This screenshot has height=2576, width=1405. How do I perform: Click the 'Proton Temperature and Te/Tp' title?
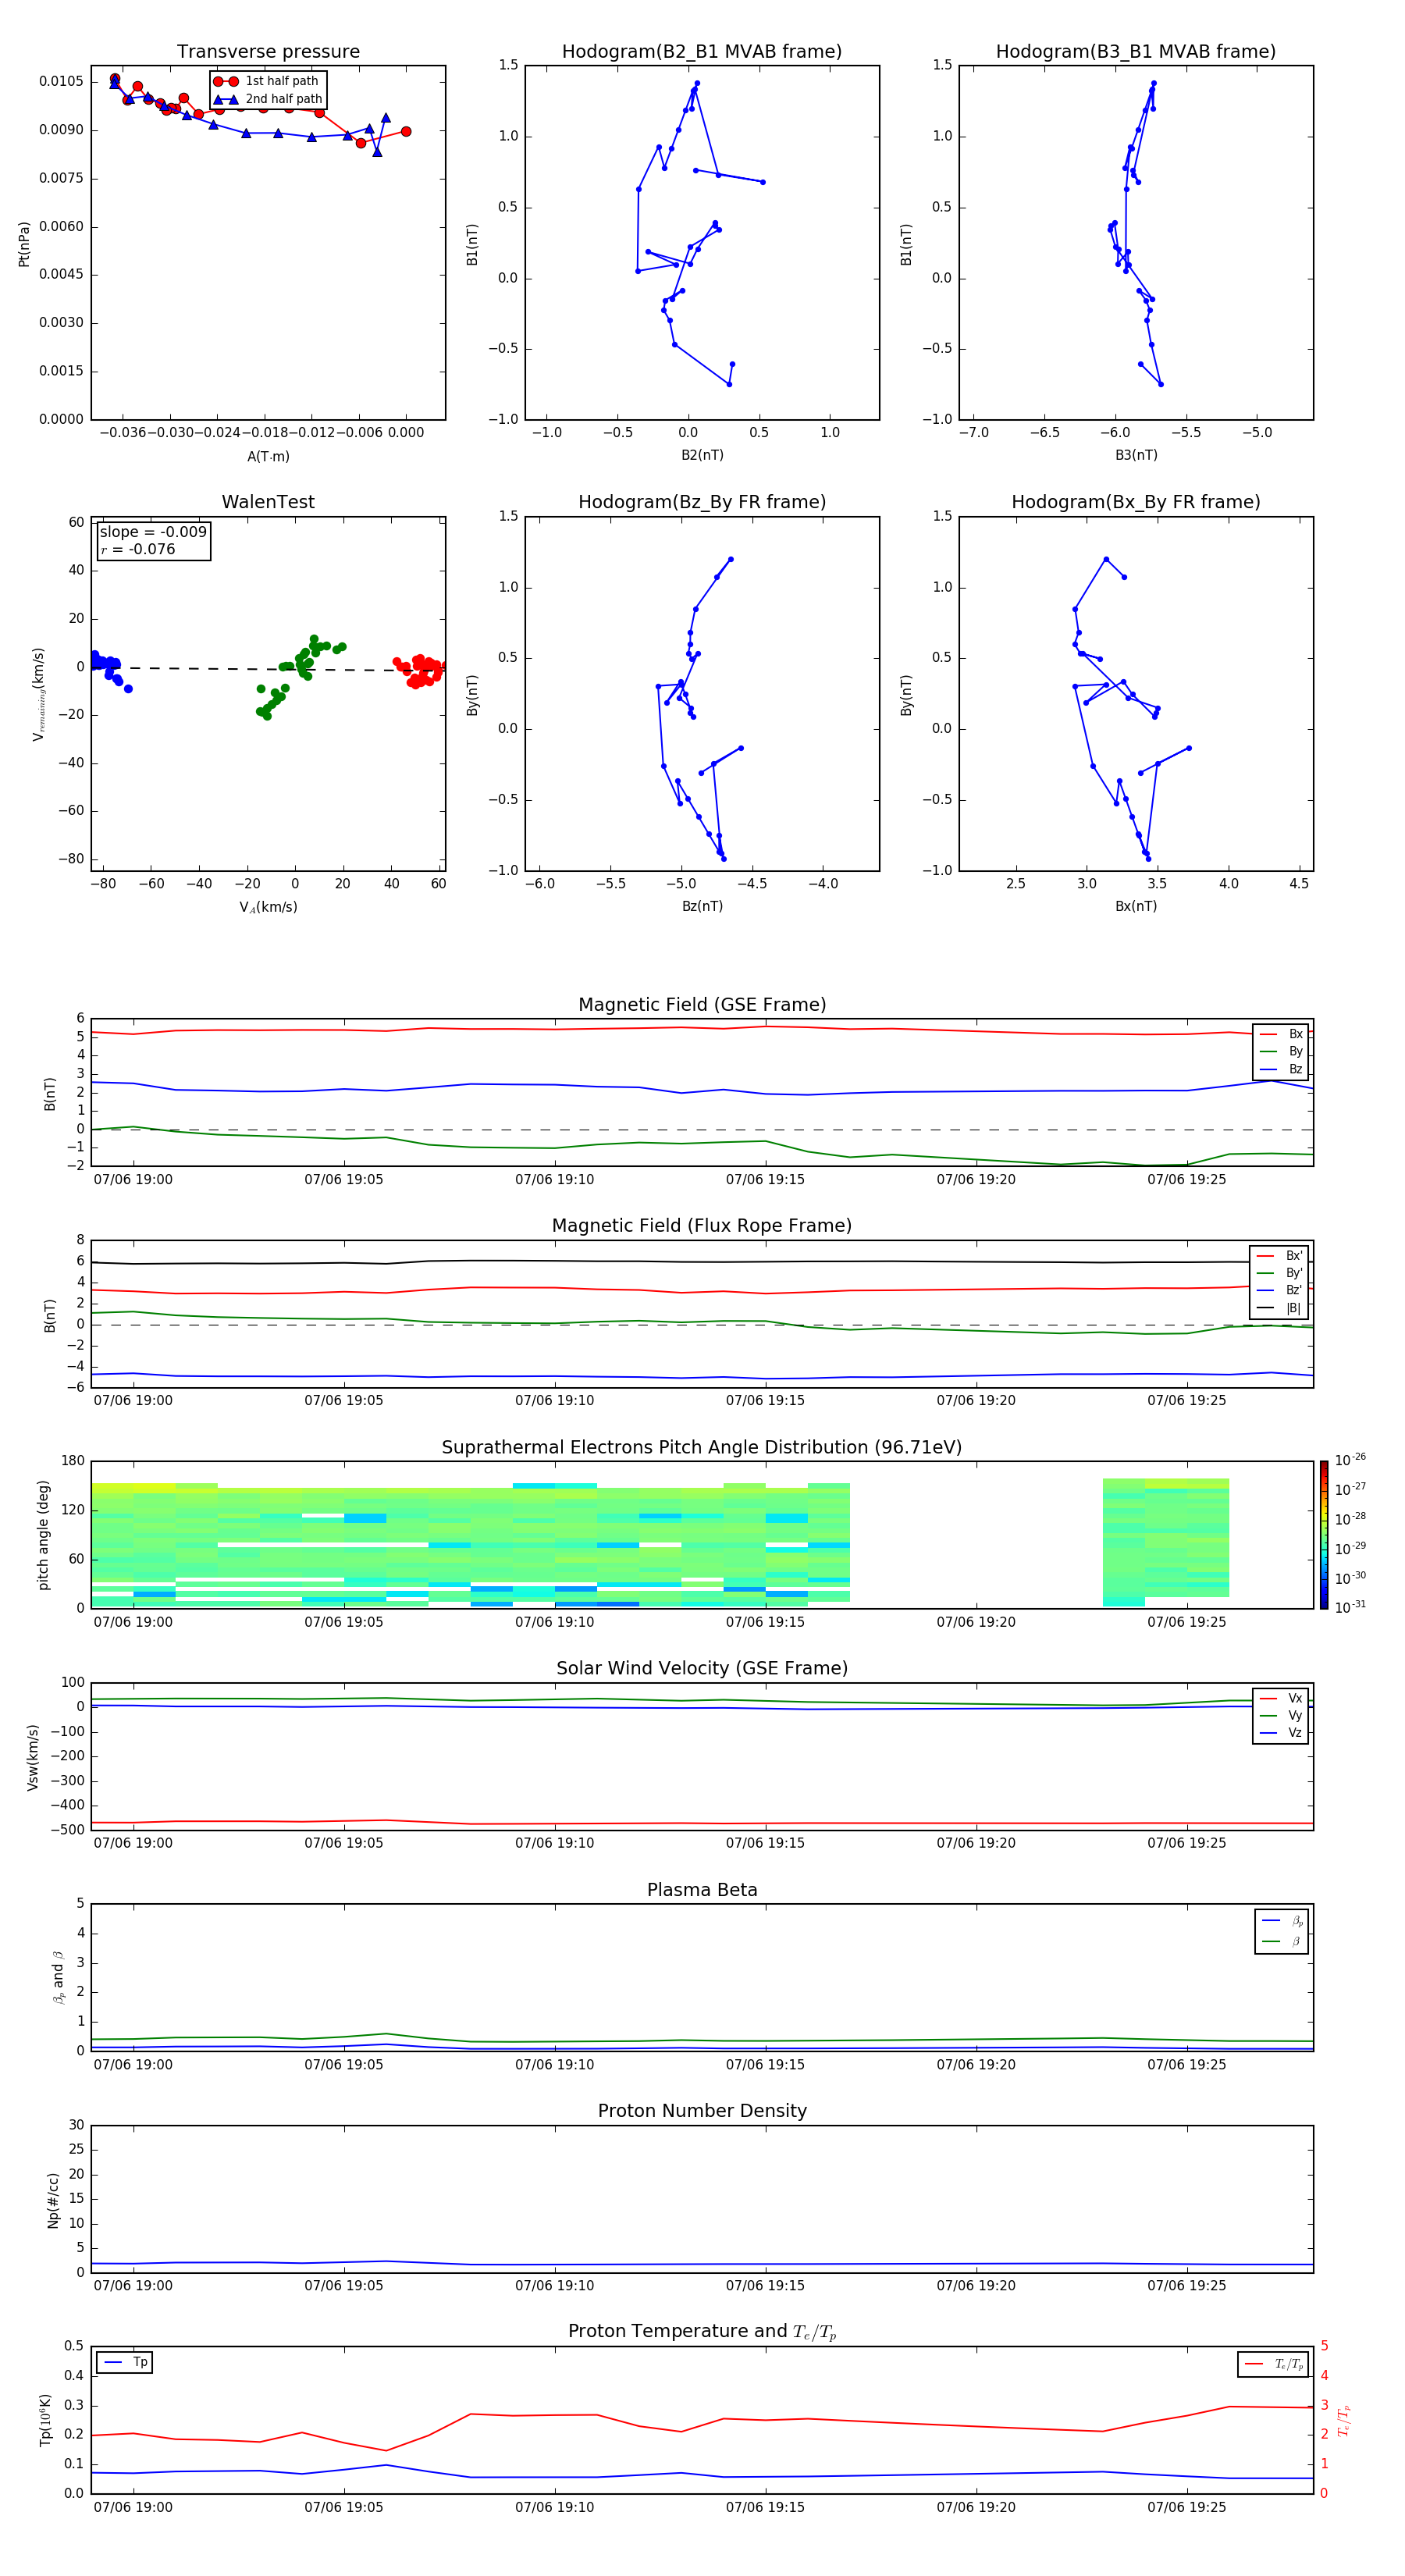coord(702,2332)
